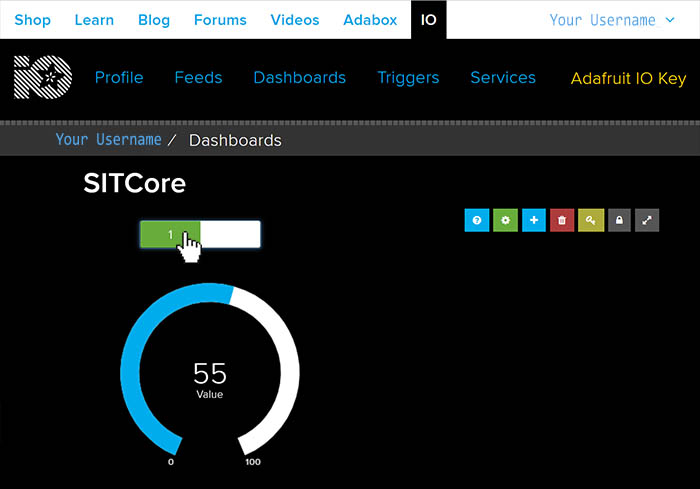Enter fullscreen with the expand arrows icon
The height and width of the screenshot is (489, 700).
(647, 220)
